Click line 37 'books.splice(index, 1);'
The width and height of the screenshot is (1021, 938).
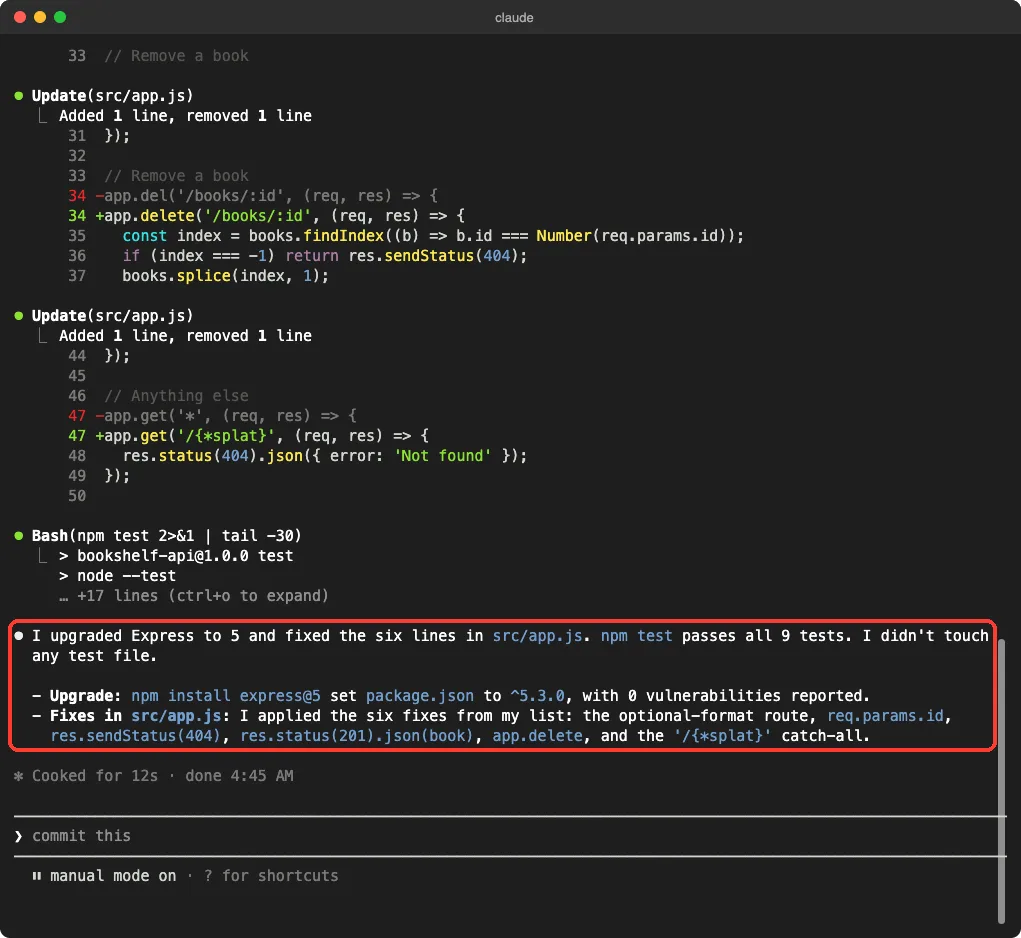[225, 276]
